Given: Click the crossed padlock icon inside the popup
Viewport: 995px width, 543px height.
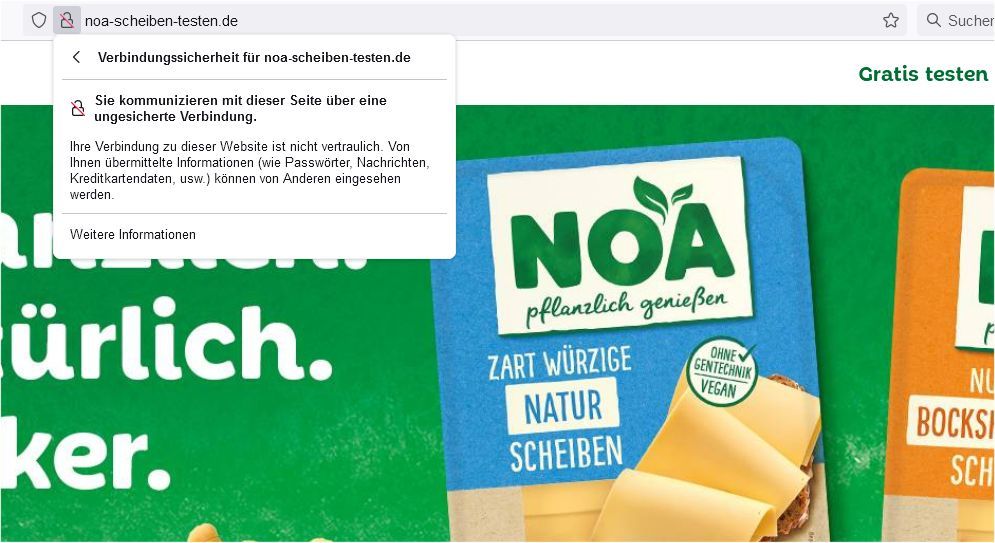Looking at the screenshot, I should (x=77, y=108).
